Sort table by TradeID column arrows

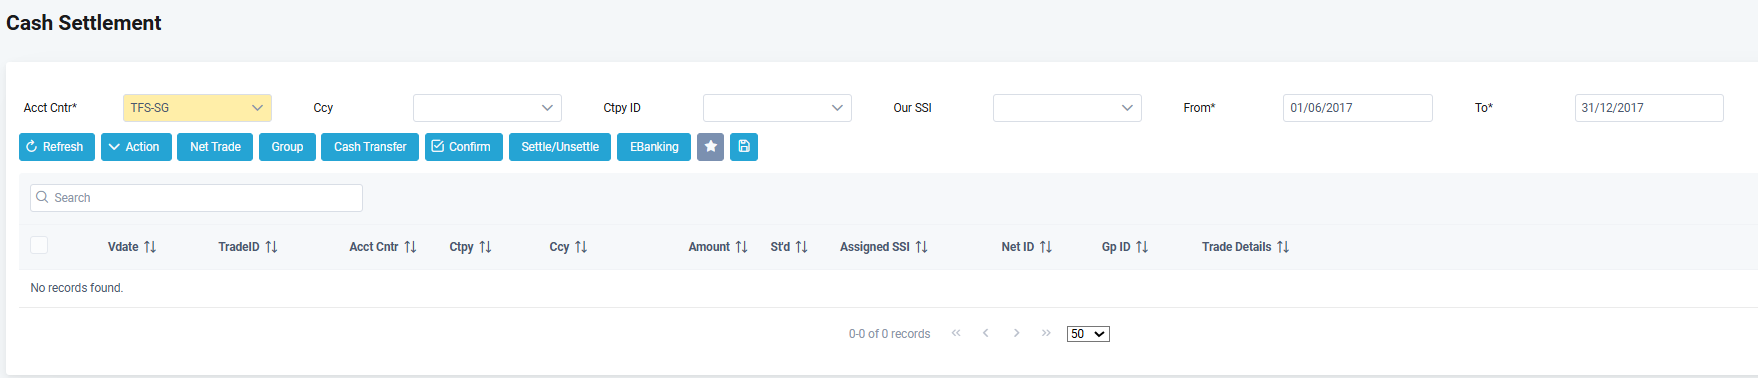271,247
